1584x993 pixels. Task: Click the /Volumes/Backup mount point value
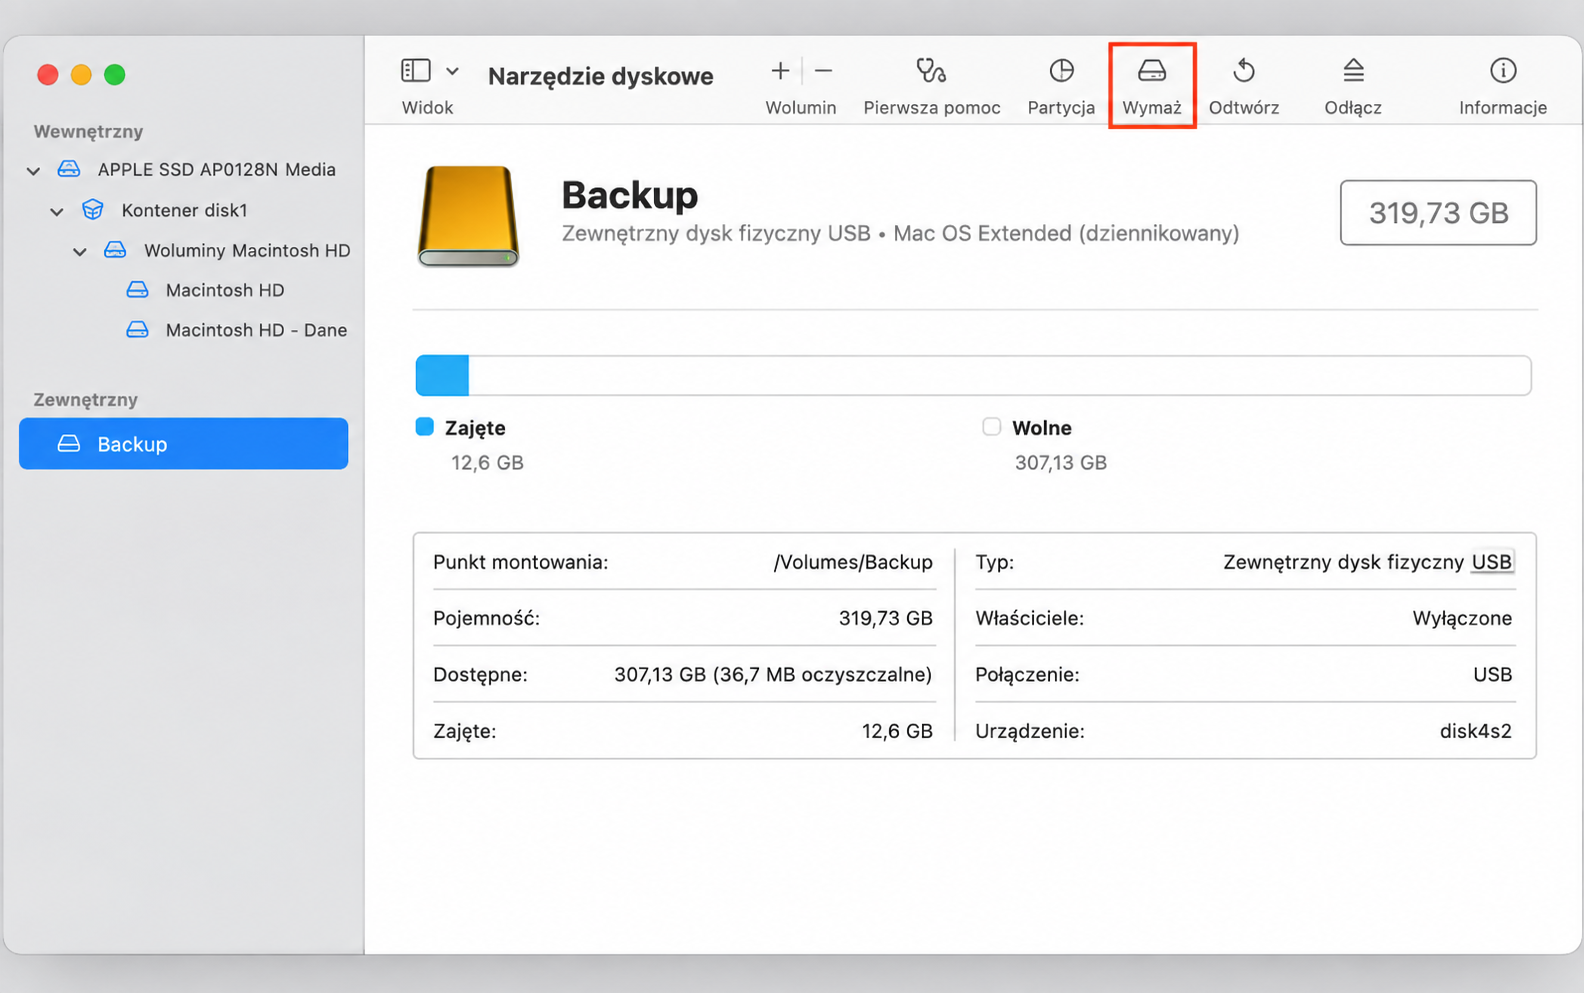pos(853,562)
